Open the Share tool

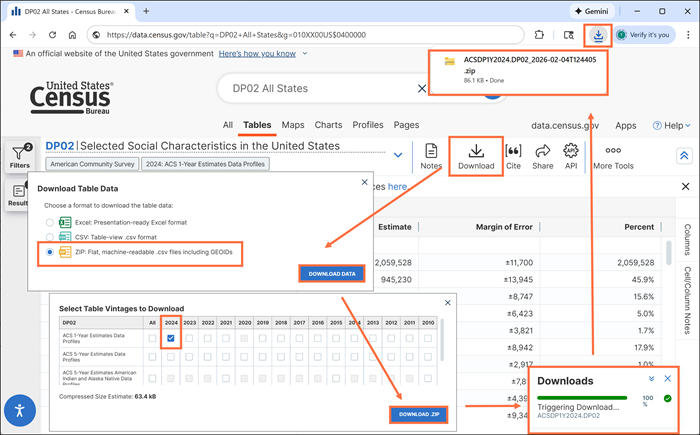coord(542,156)
